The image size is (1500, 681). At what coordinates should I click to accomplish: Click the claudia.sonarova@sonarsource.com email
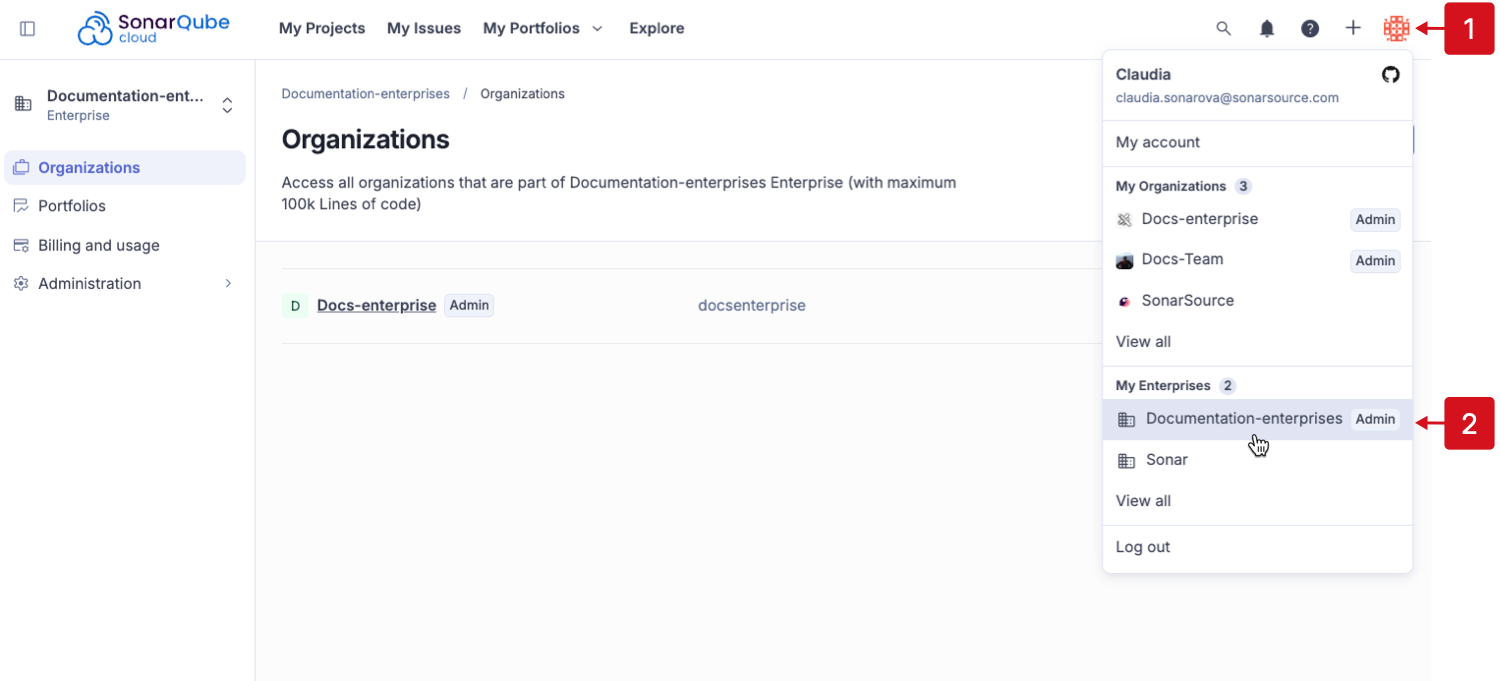tap(1227, 98)
